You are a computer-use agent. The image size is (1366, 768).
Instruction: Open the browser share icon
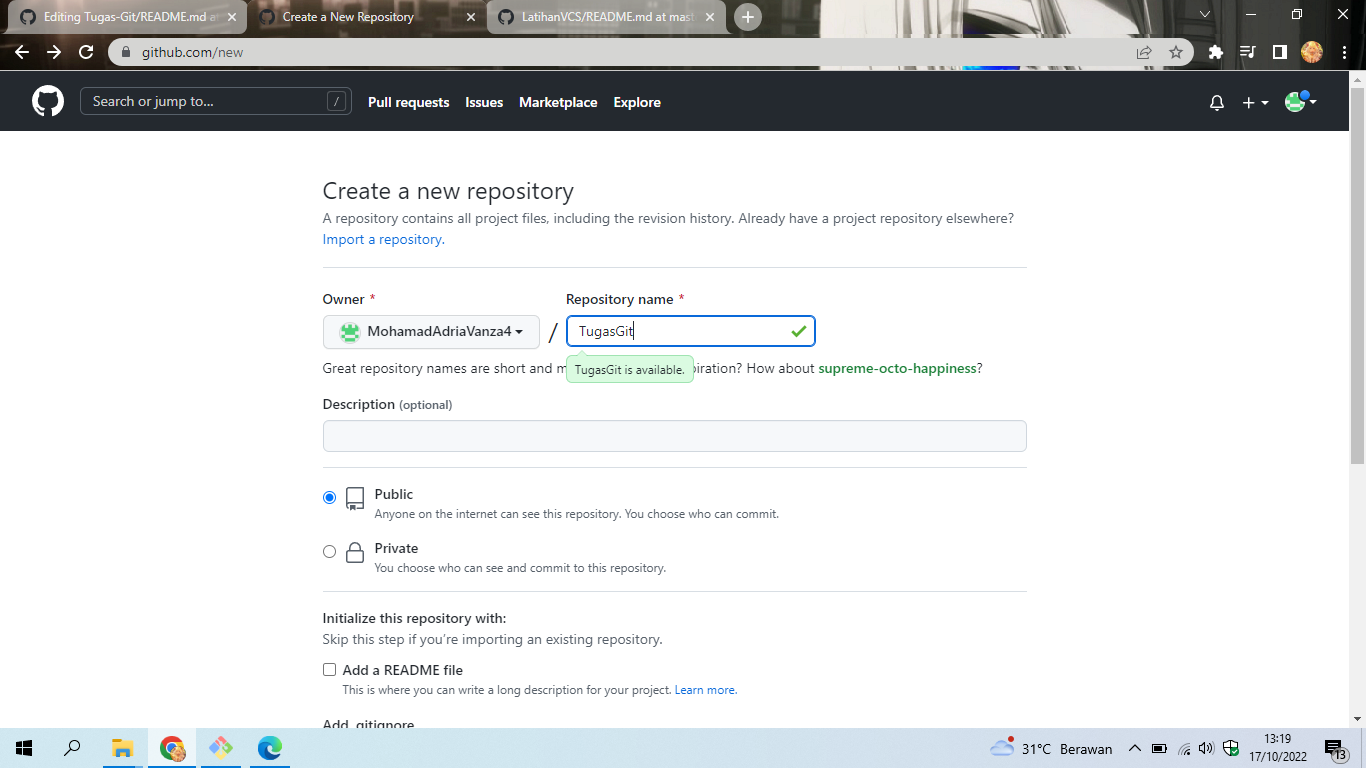1143,51
